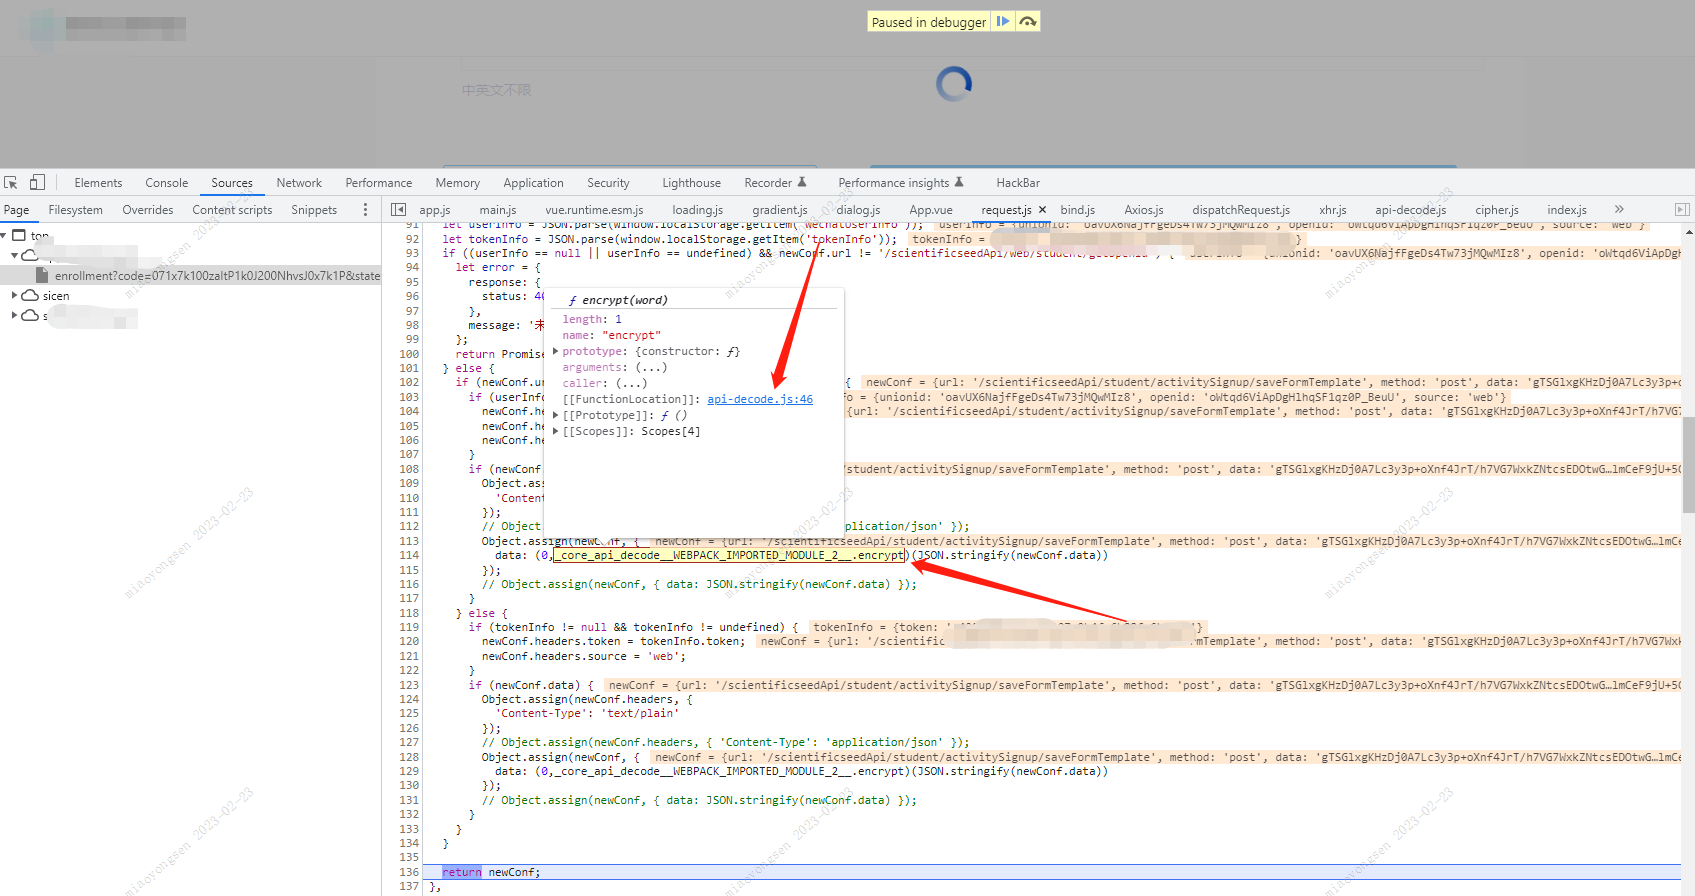Toggle the debugger sidebar panel
1695x896 pixels.
(x=1682, y=210)
